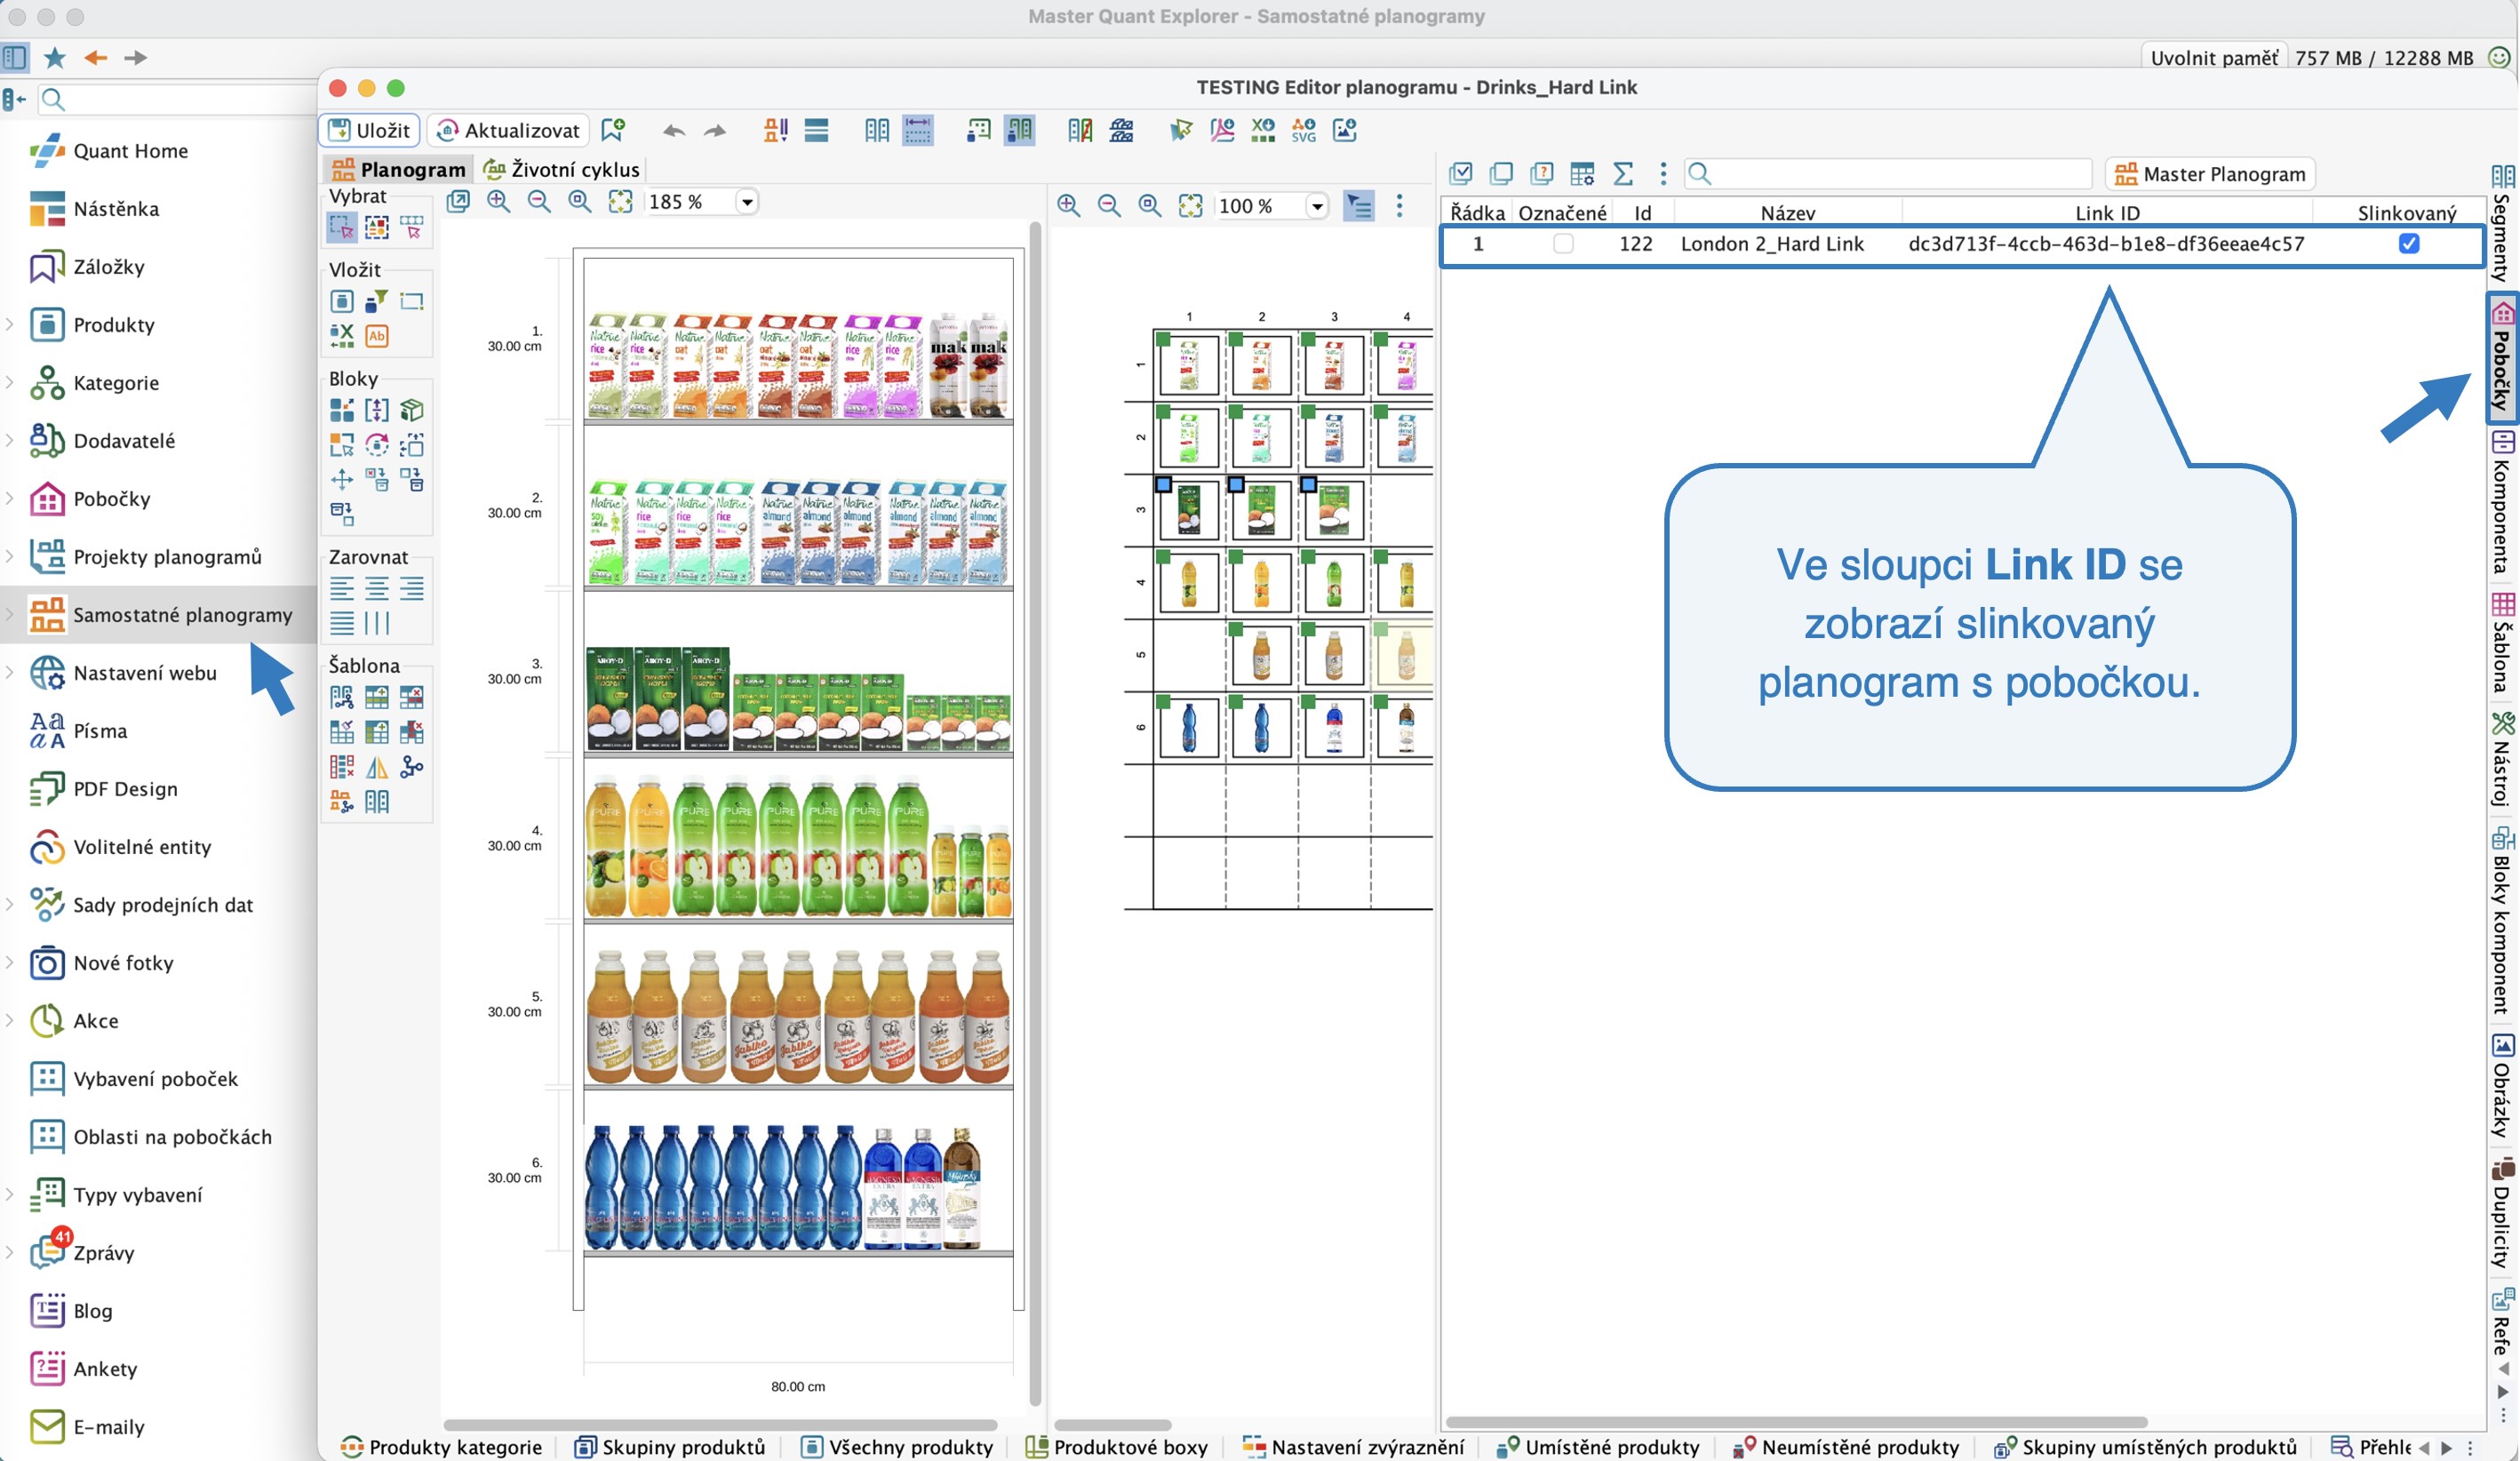The height and width of the screenshot is (1461, 2520).
Task: Zoom in on the template grid view
Action: [x=1068, y=205]
